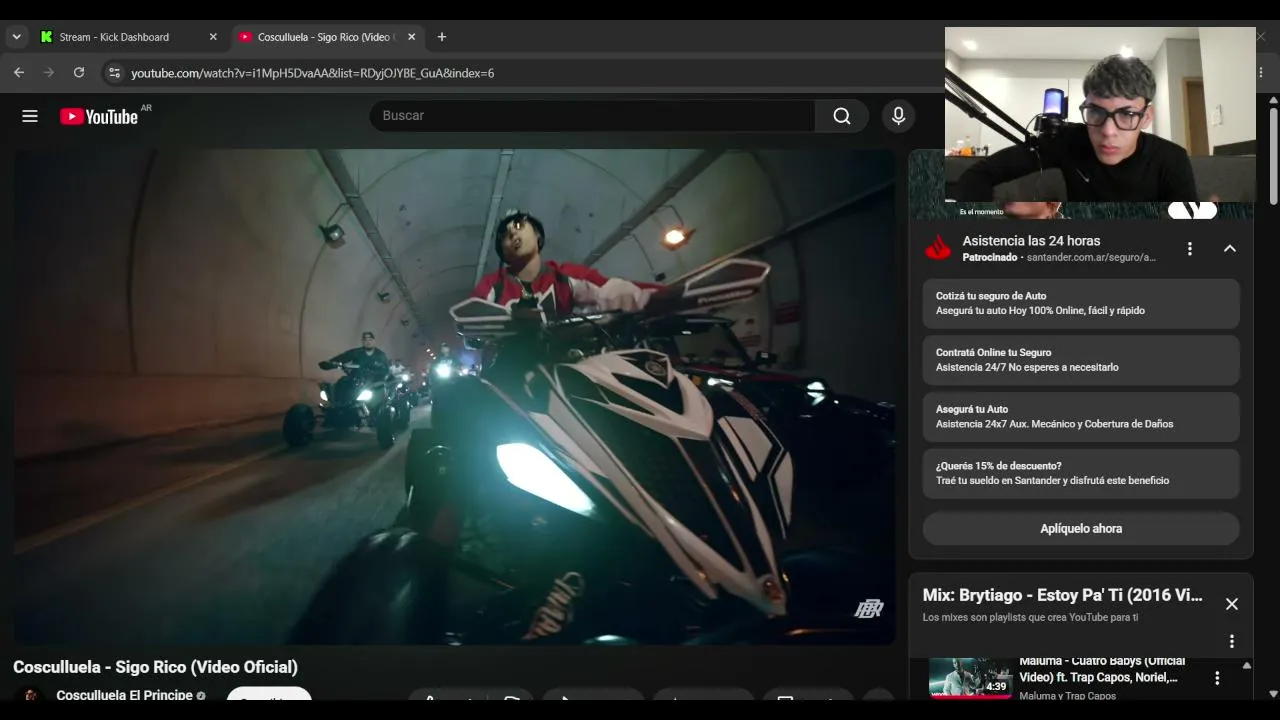
Task: Open the YouTube guide hamburger menu
Action: coord(30,116)
